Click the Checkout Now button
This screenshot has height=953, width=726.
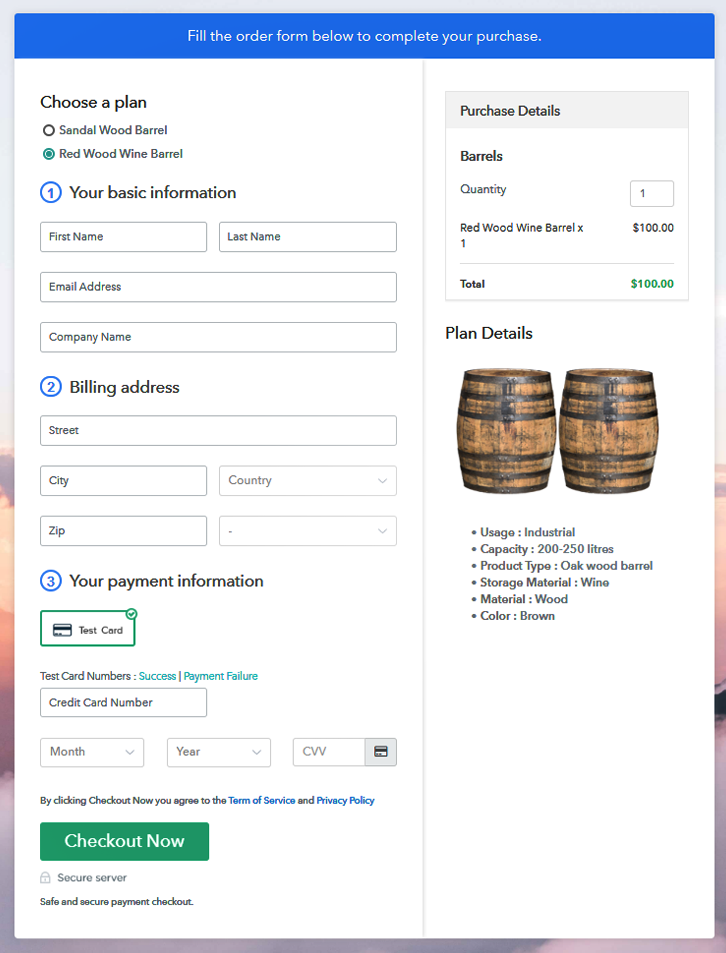pos(124,841)
